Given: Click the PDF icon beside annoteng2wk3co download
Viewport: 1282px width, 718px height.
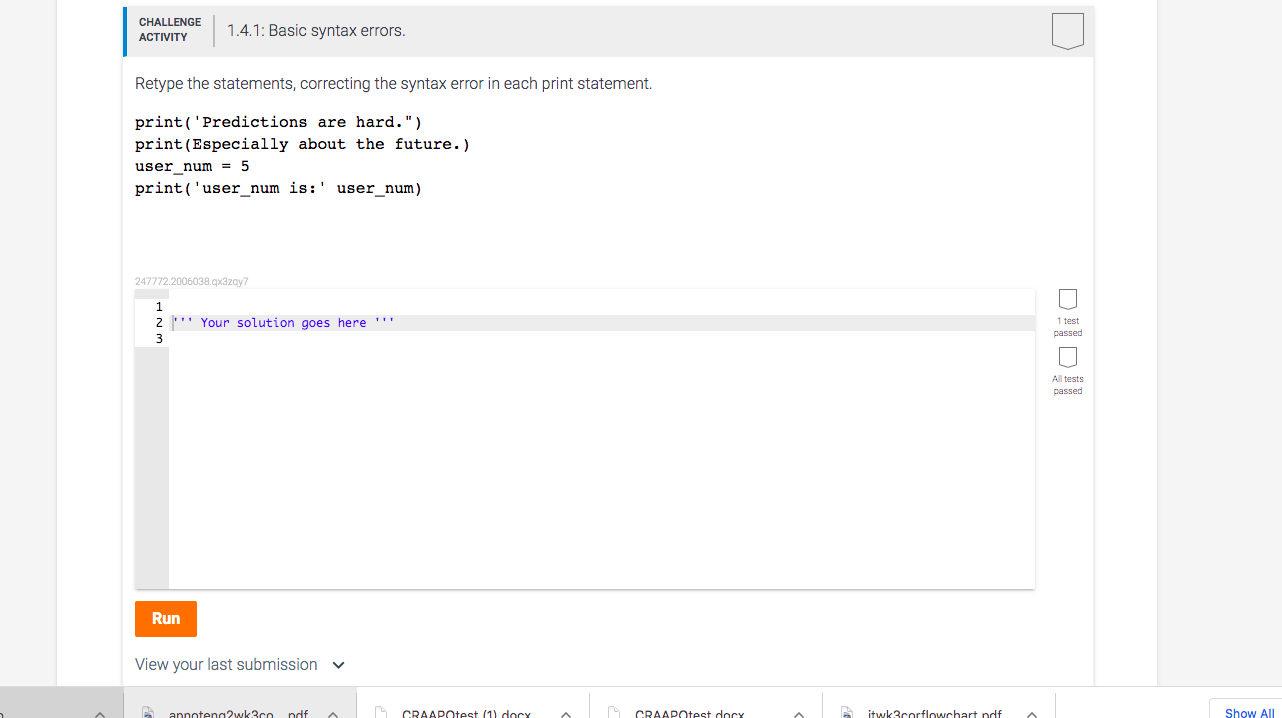Looking at the screenshot, I should [x=148, y=712].
